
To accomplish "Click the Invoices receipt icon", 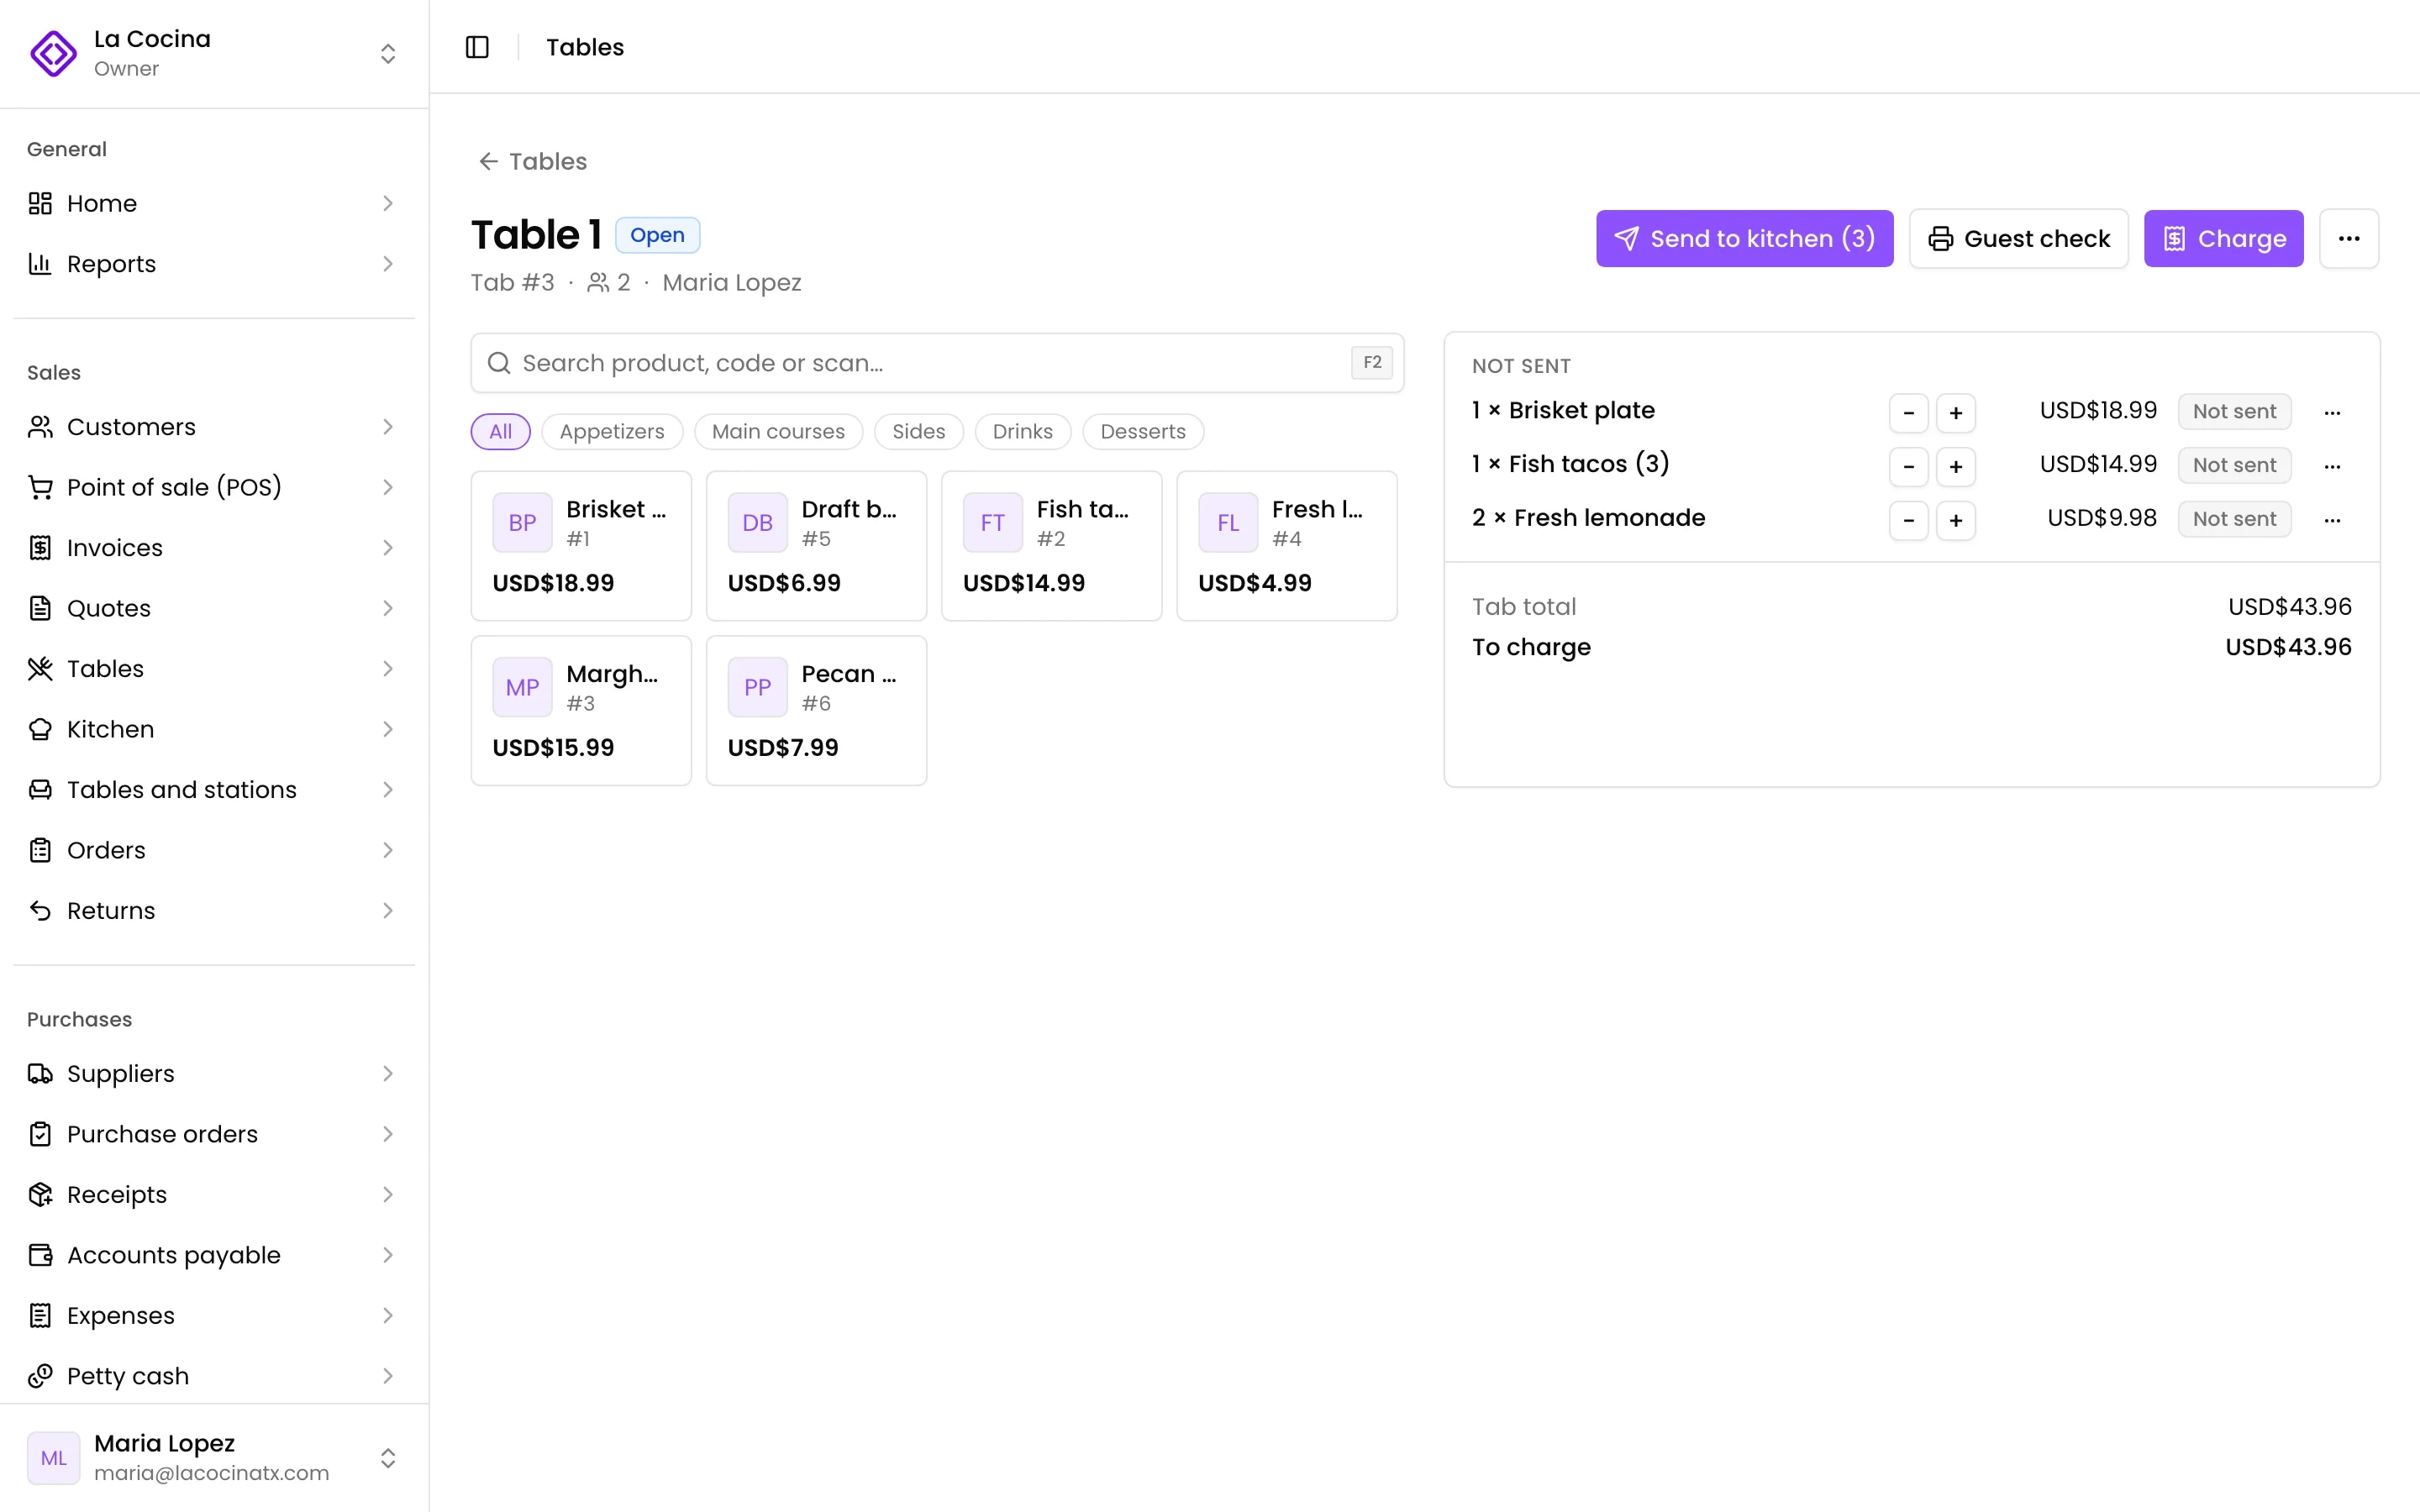I will tap(40, 548).
